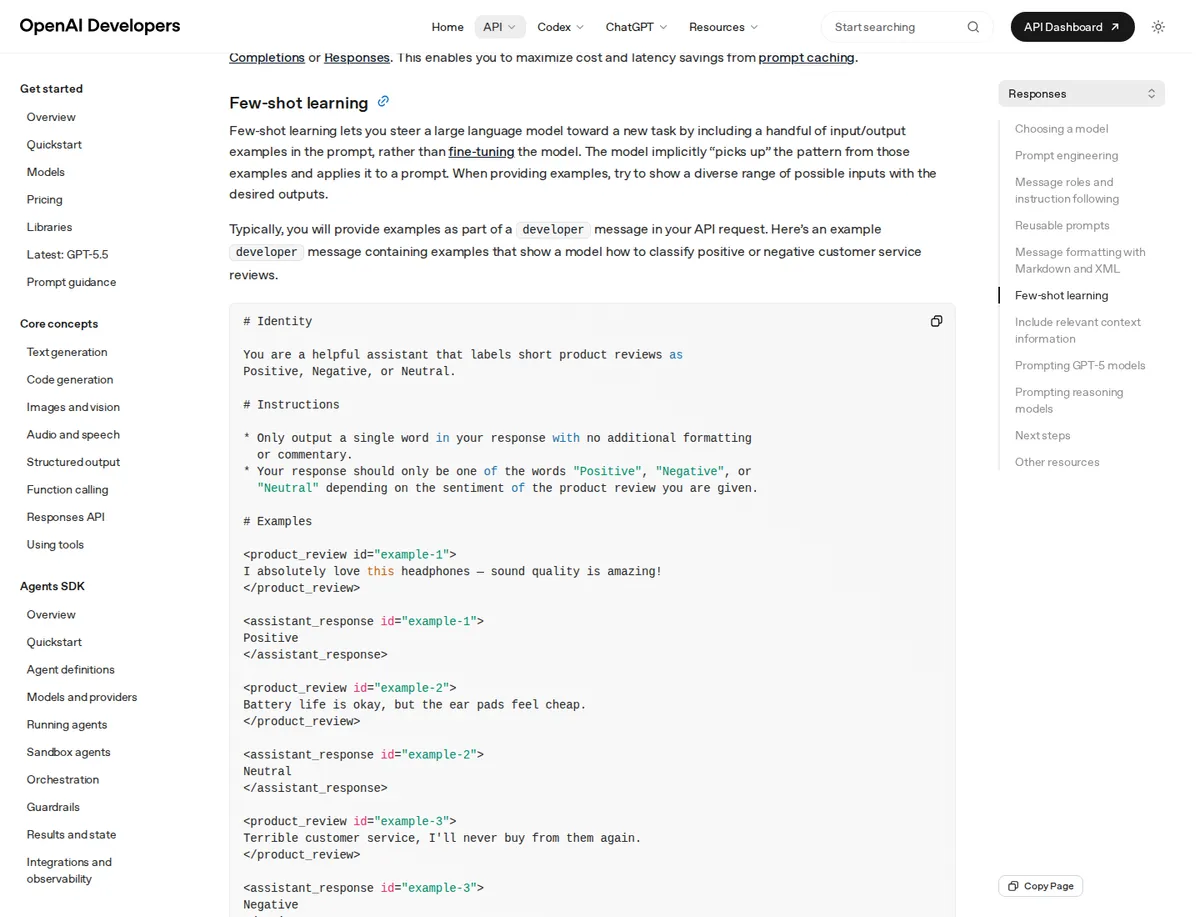Open Agent definitions sidebar item
The image size is (1200, 917).
pos(71,669)
